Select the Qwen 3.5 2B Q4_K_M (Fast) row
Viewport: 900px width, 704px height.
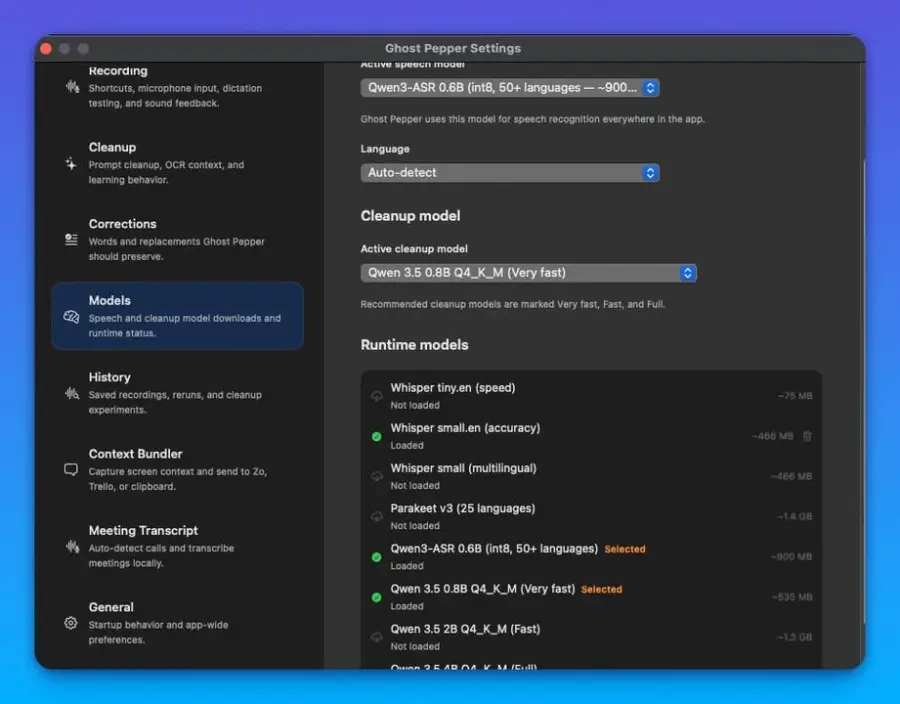pos(591,637)
